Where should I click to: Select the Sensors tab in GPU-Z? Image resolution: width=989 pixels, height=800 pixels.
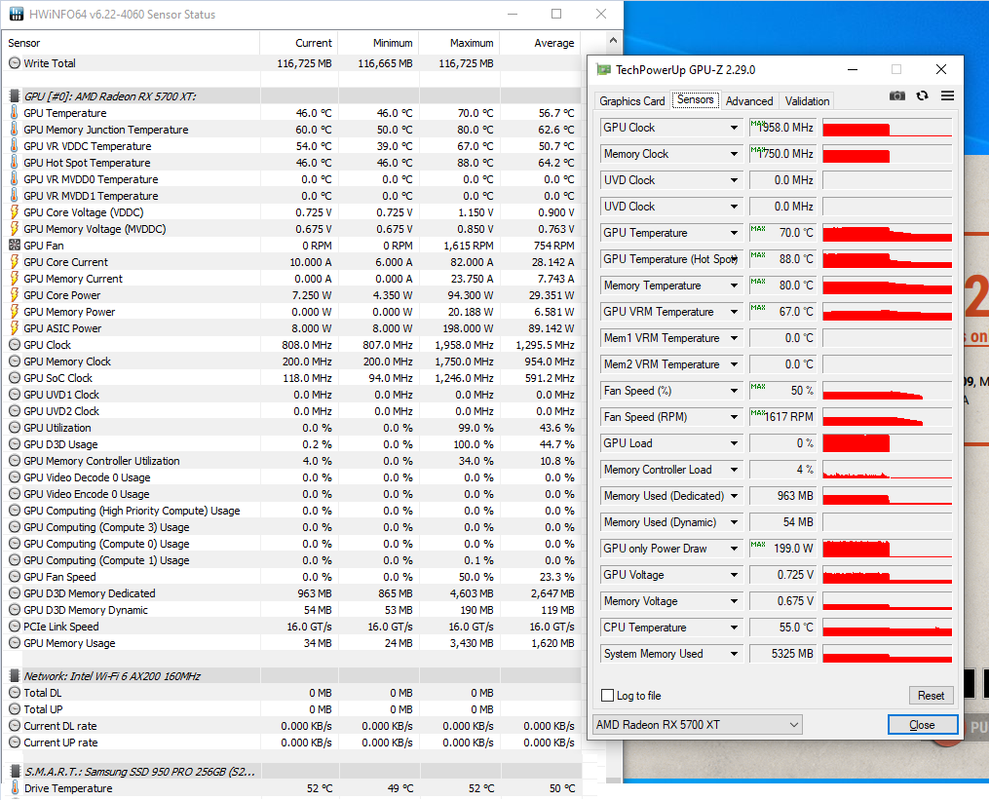[x=696, y=100]
